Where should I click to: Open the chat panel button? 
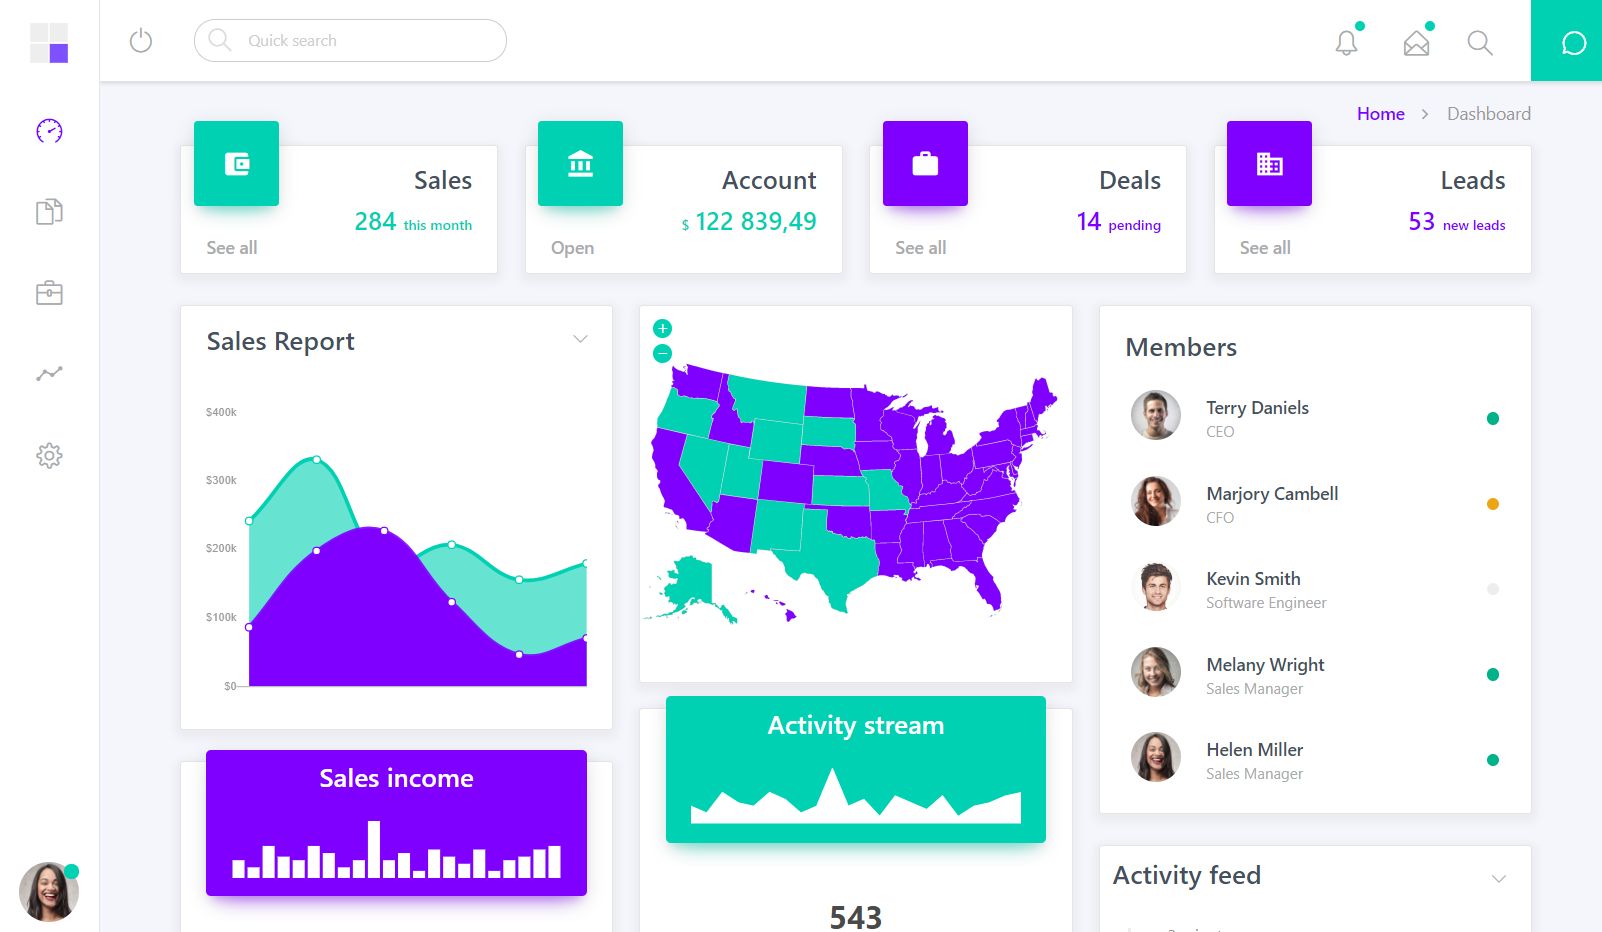pyautogui.click(x=1573, y=43)
